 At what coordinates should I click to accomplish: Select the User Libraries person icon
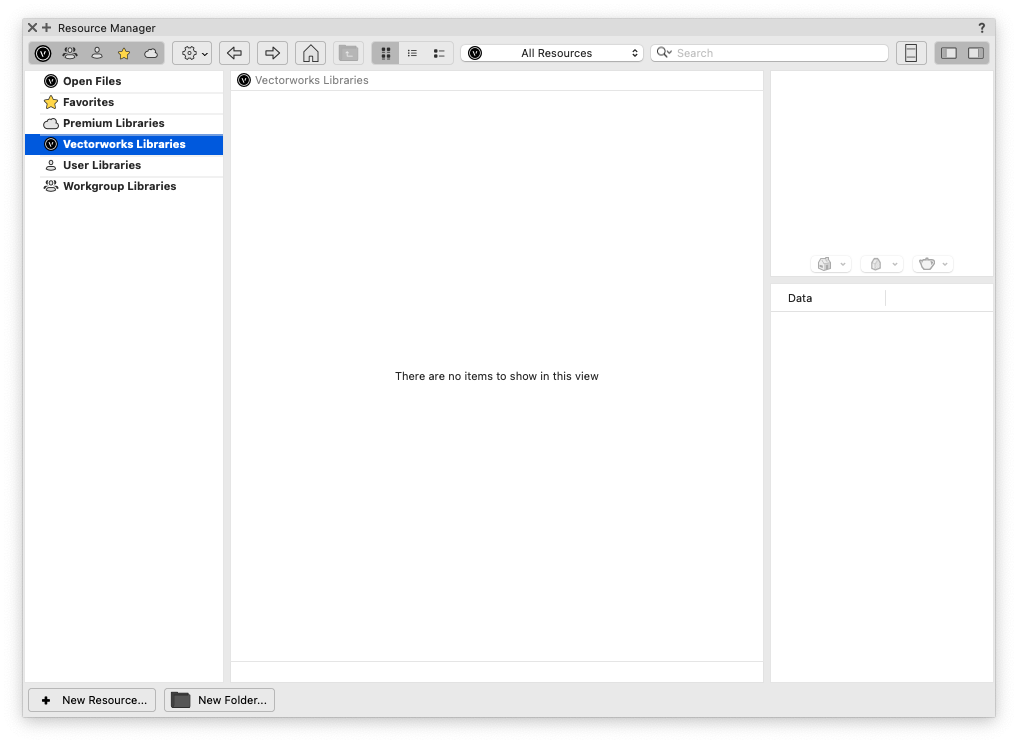96,52
